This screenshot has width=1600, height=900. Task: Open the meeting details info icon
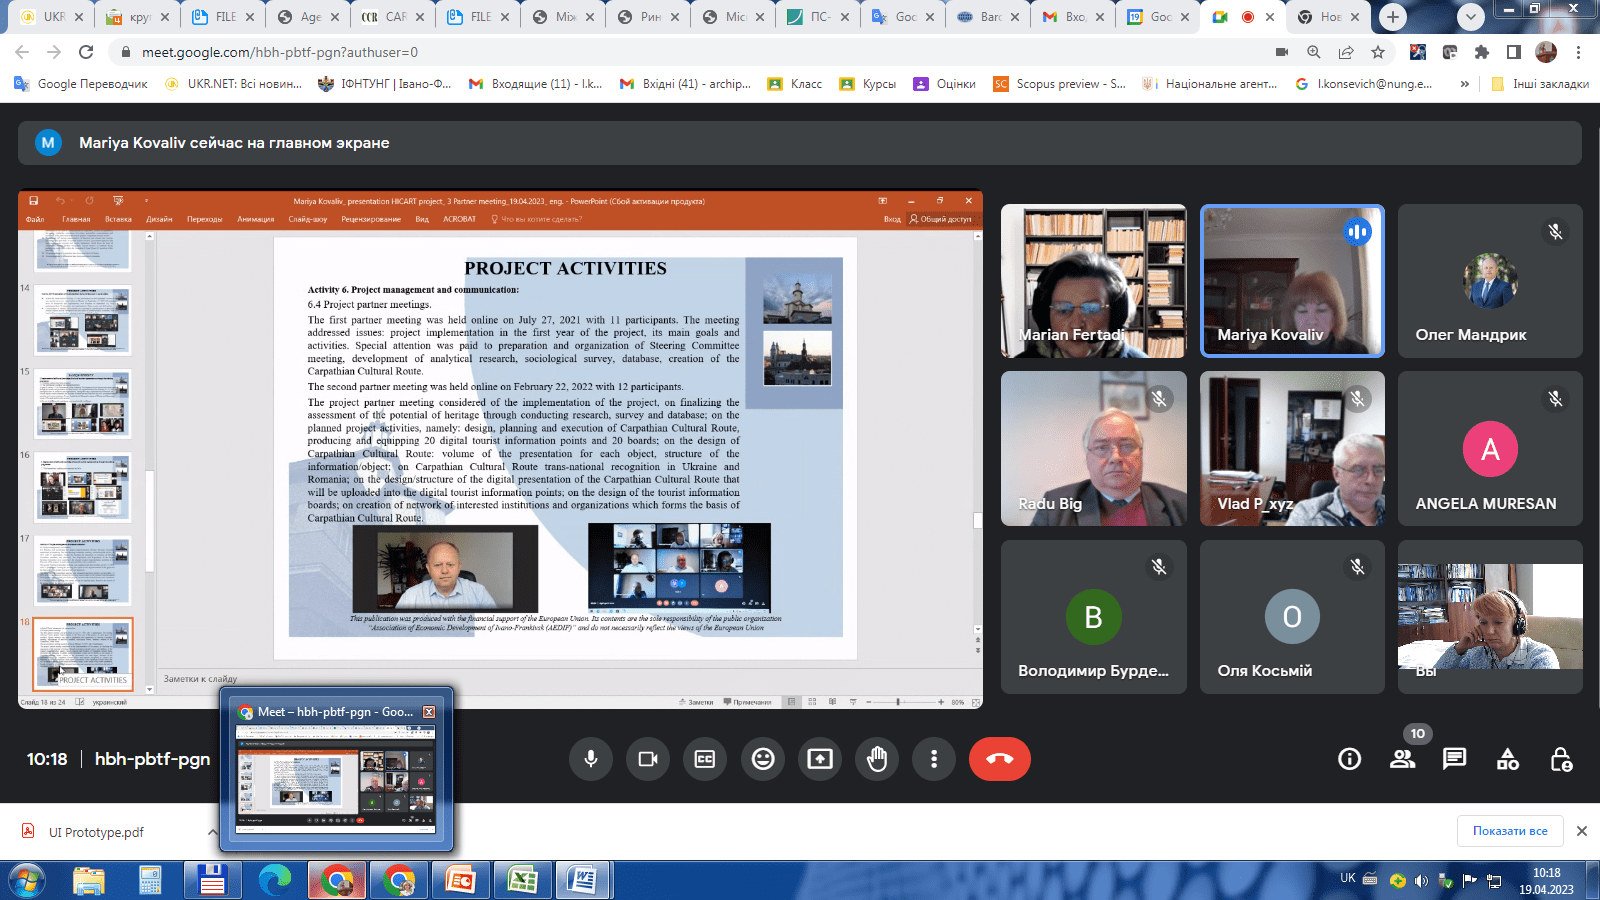point(1349,759)
